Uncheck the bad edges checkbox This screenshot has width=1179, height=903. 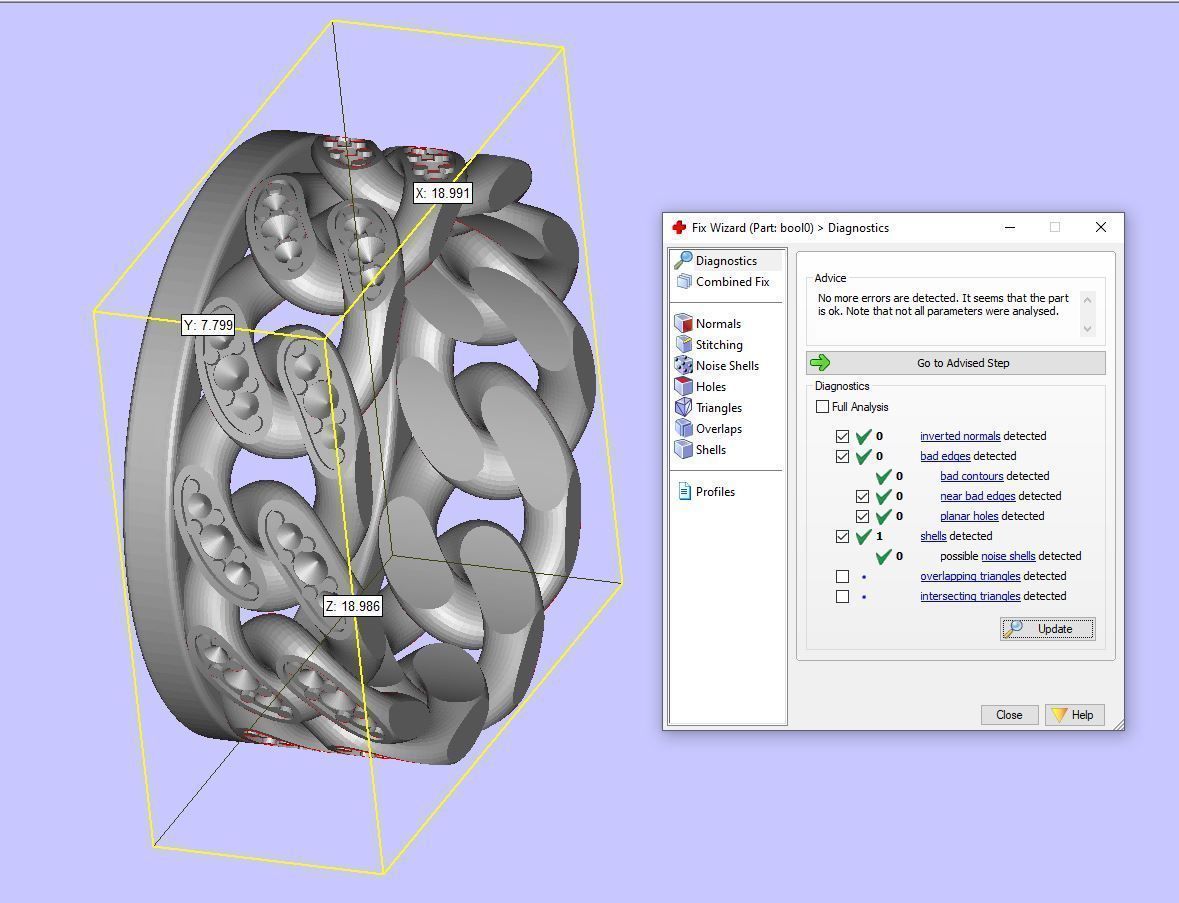click(842, 456)
